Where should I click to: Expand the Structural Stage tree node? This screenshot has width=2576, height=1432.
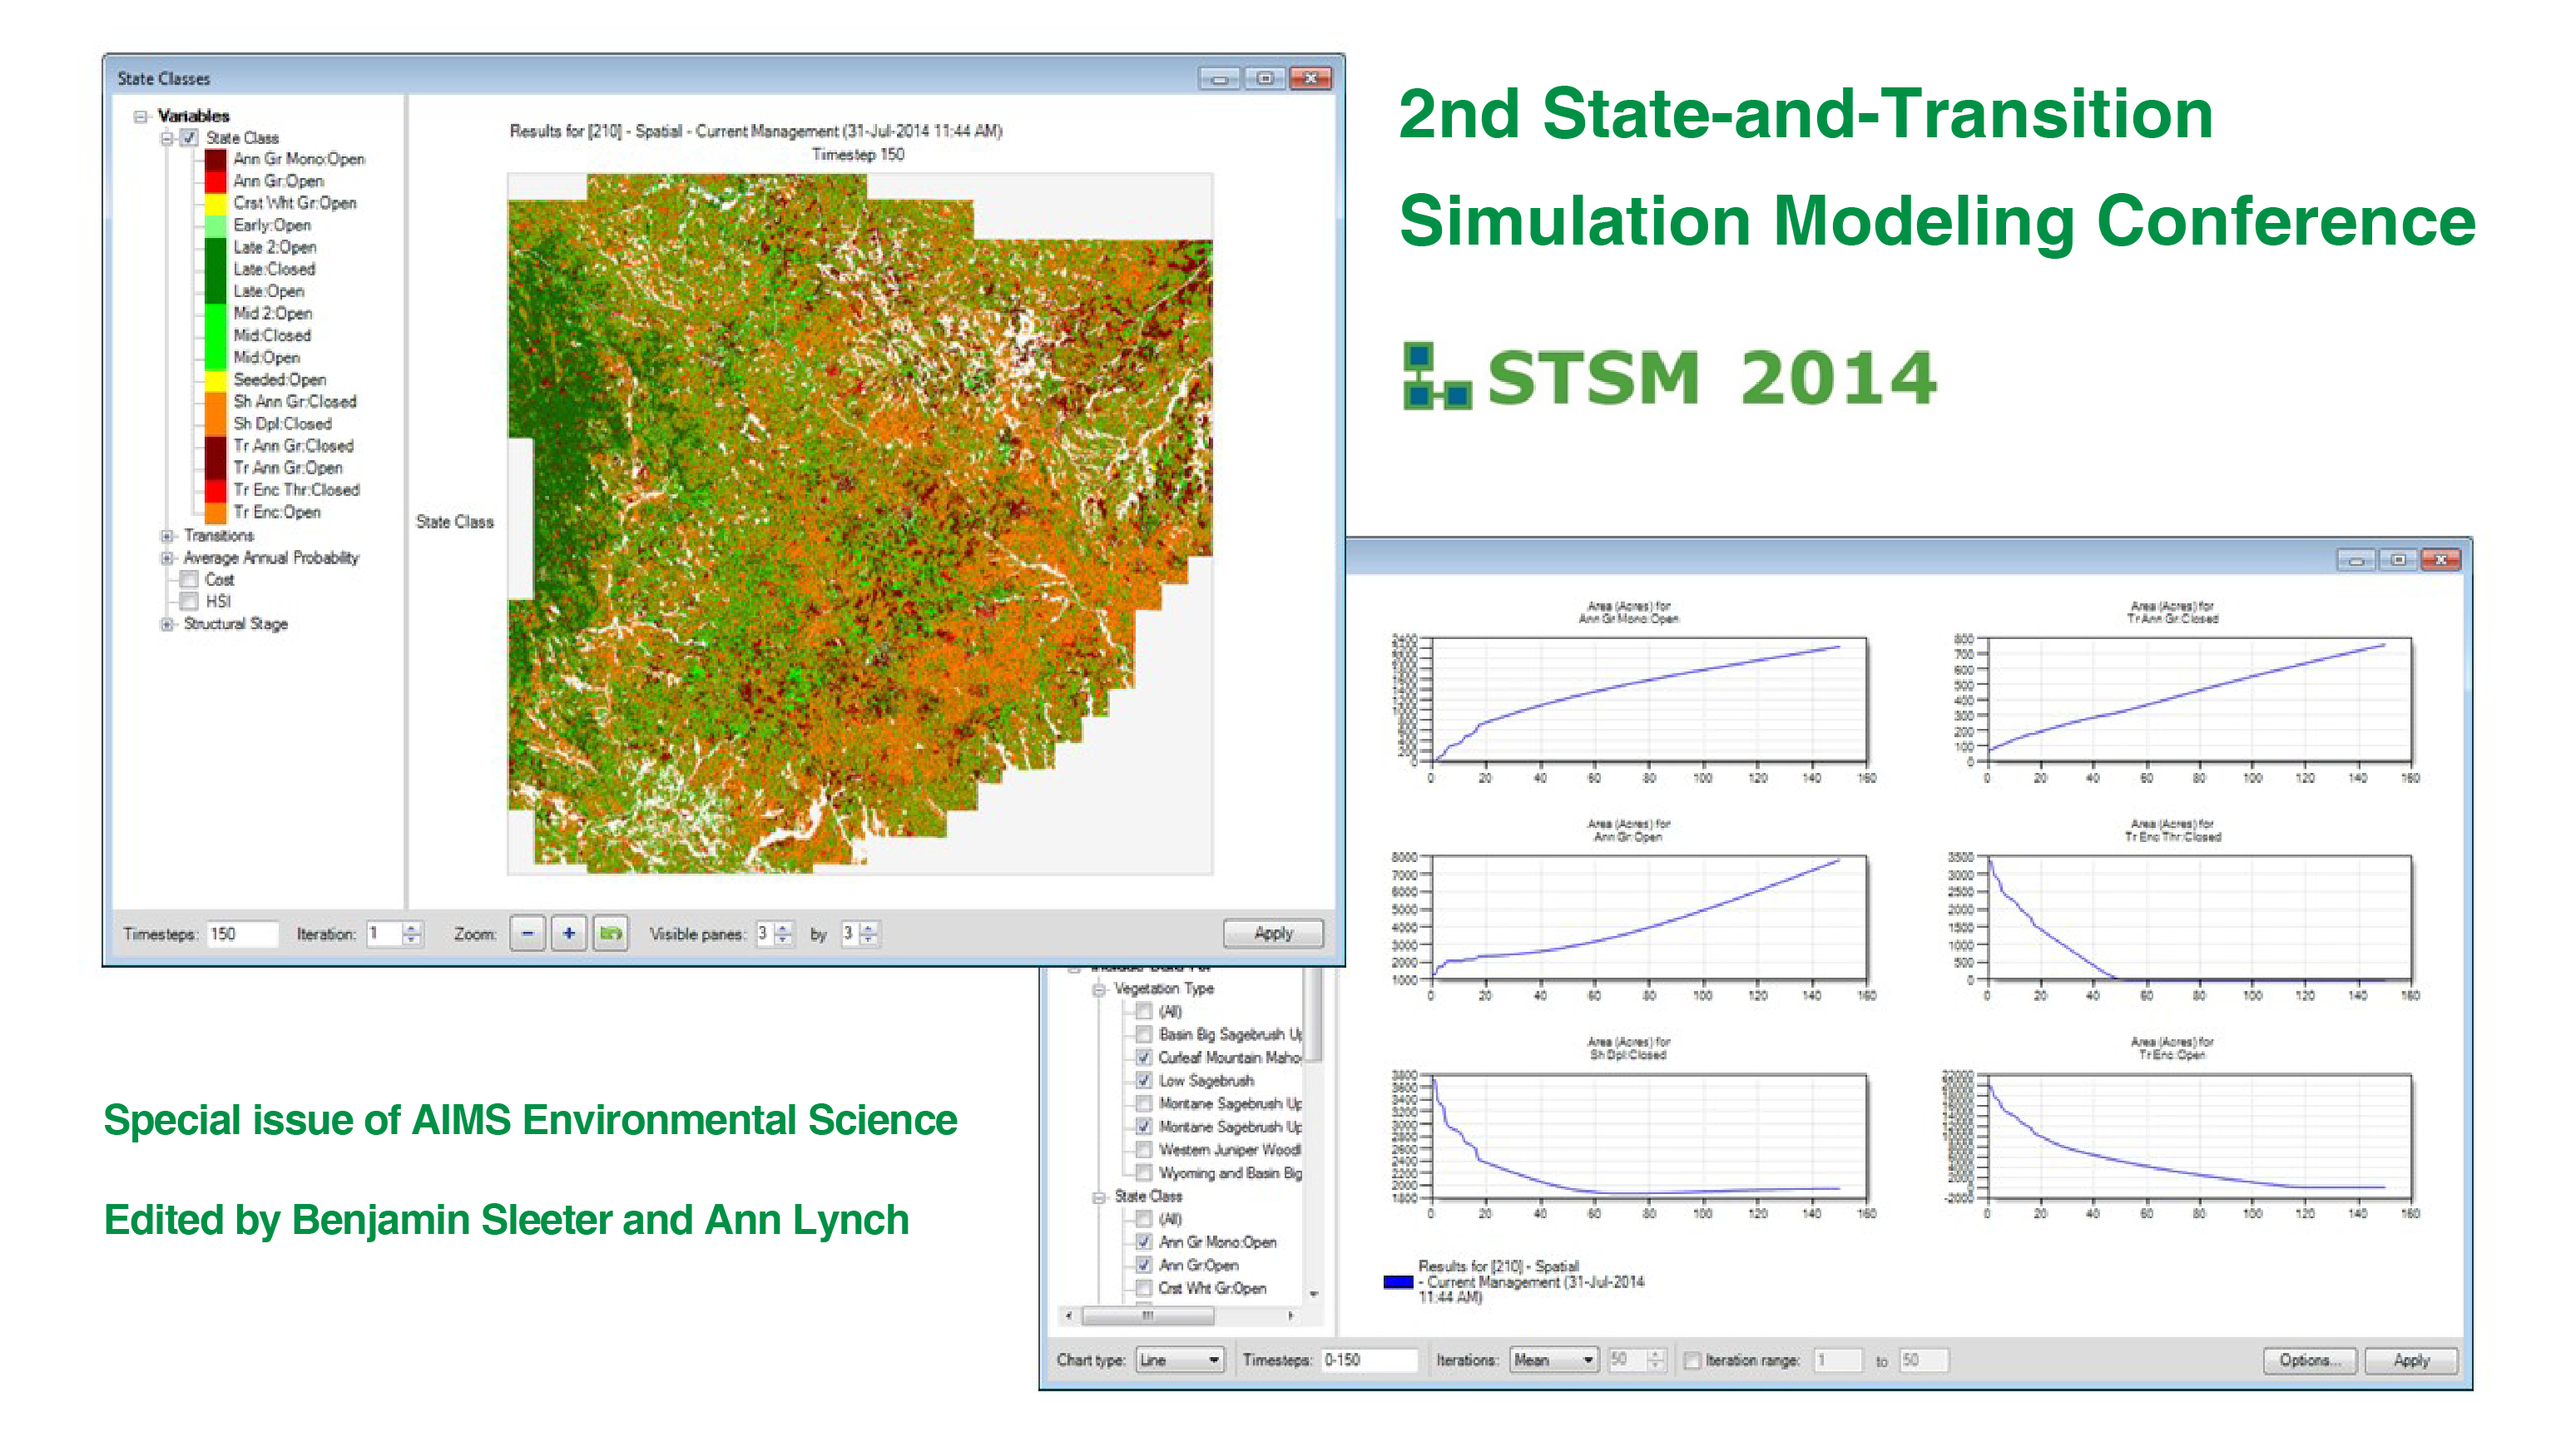(167, 624)
